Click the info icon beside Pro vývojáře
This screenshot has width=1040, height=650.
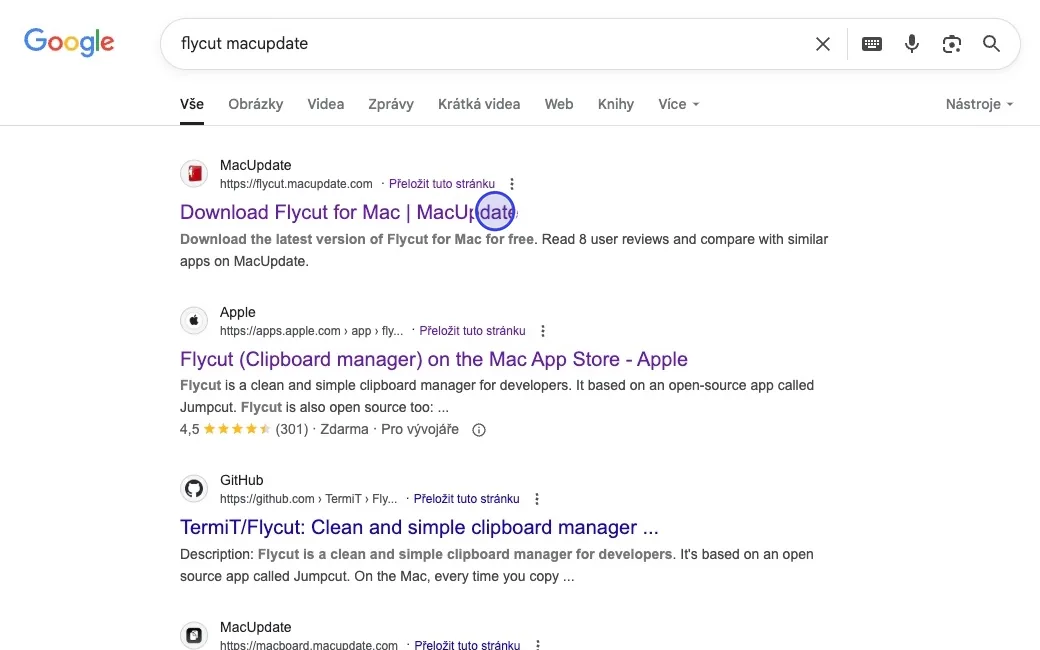click(478, 430)
